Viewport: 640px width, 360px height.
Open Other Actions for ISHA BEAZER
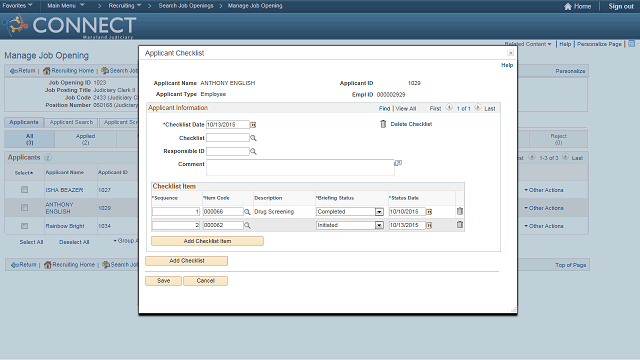[544, 190]
